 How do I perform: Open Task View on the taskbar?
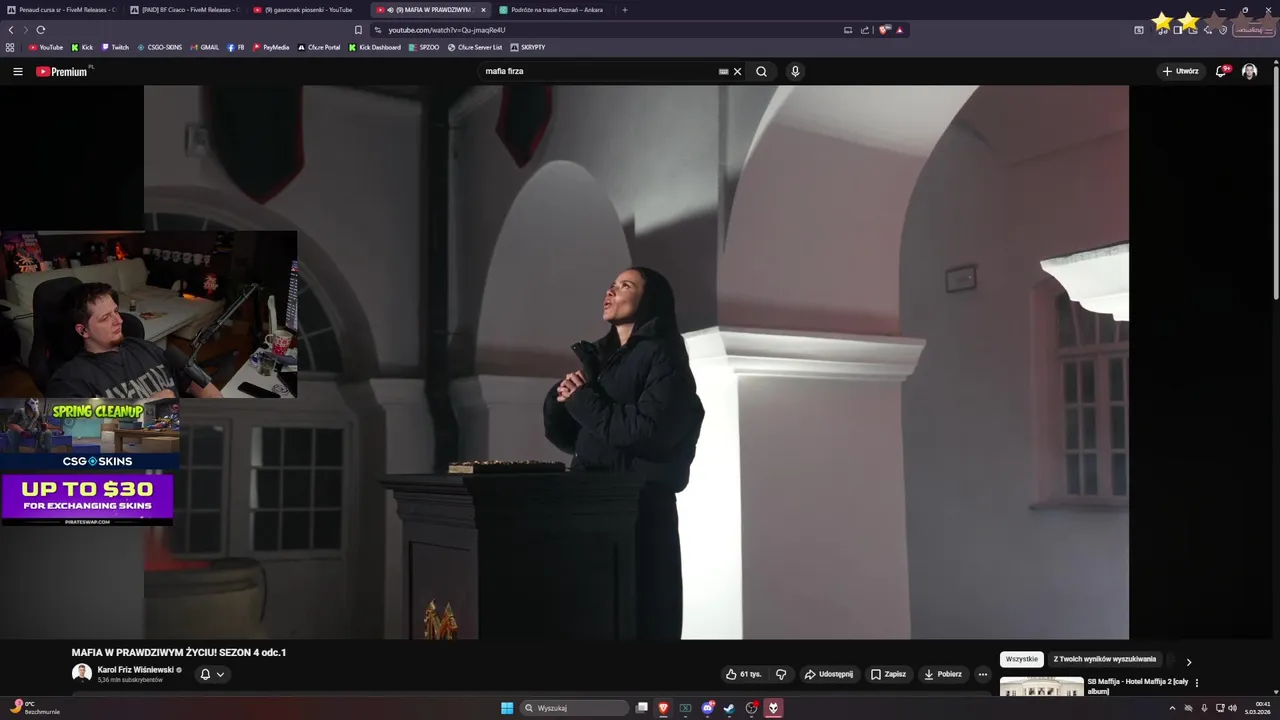tap(641, 708)
